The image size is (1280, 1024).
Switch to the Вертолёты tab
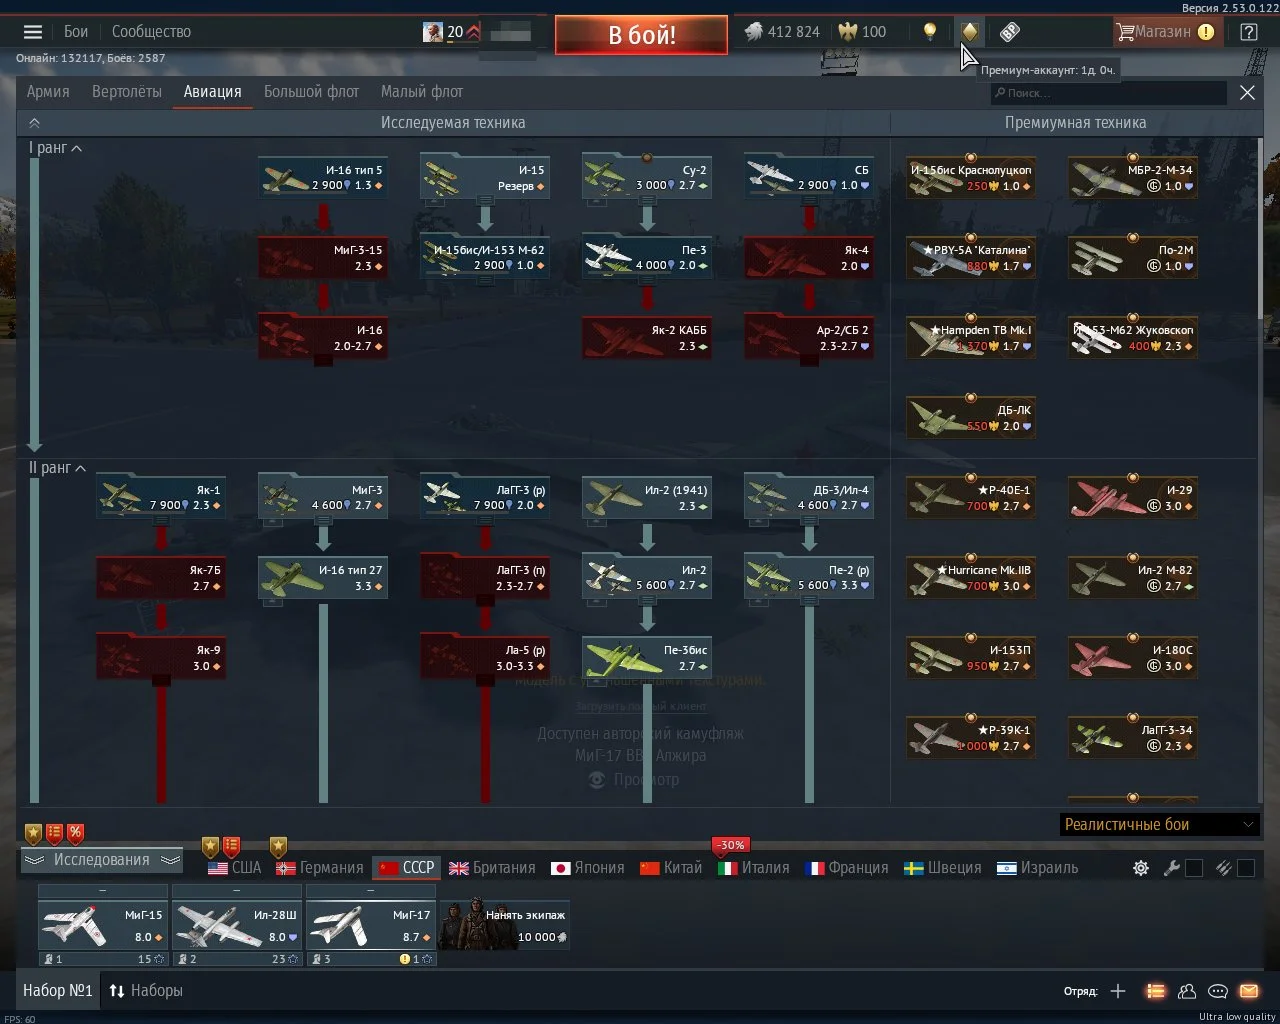click(126, 92)
